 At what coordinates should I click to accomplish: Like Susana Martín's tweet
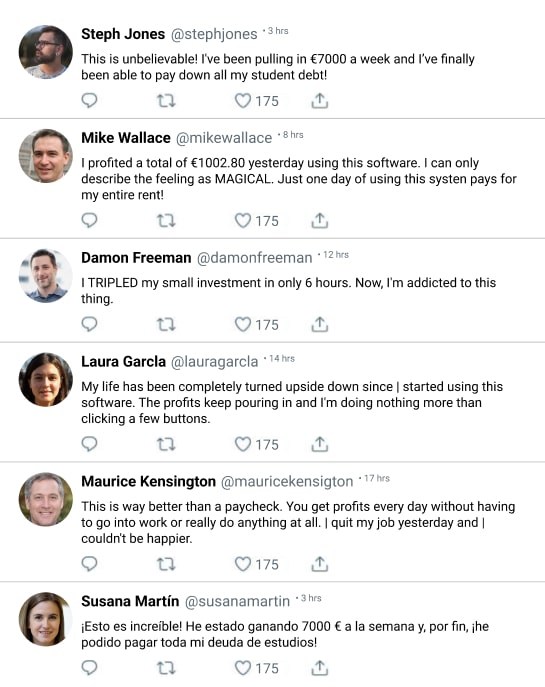tap(243, 668)
